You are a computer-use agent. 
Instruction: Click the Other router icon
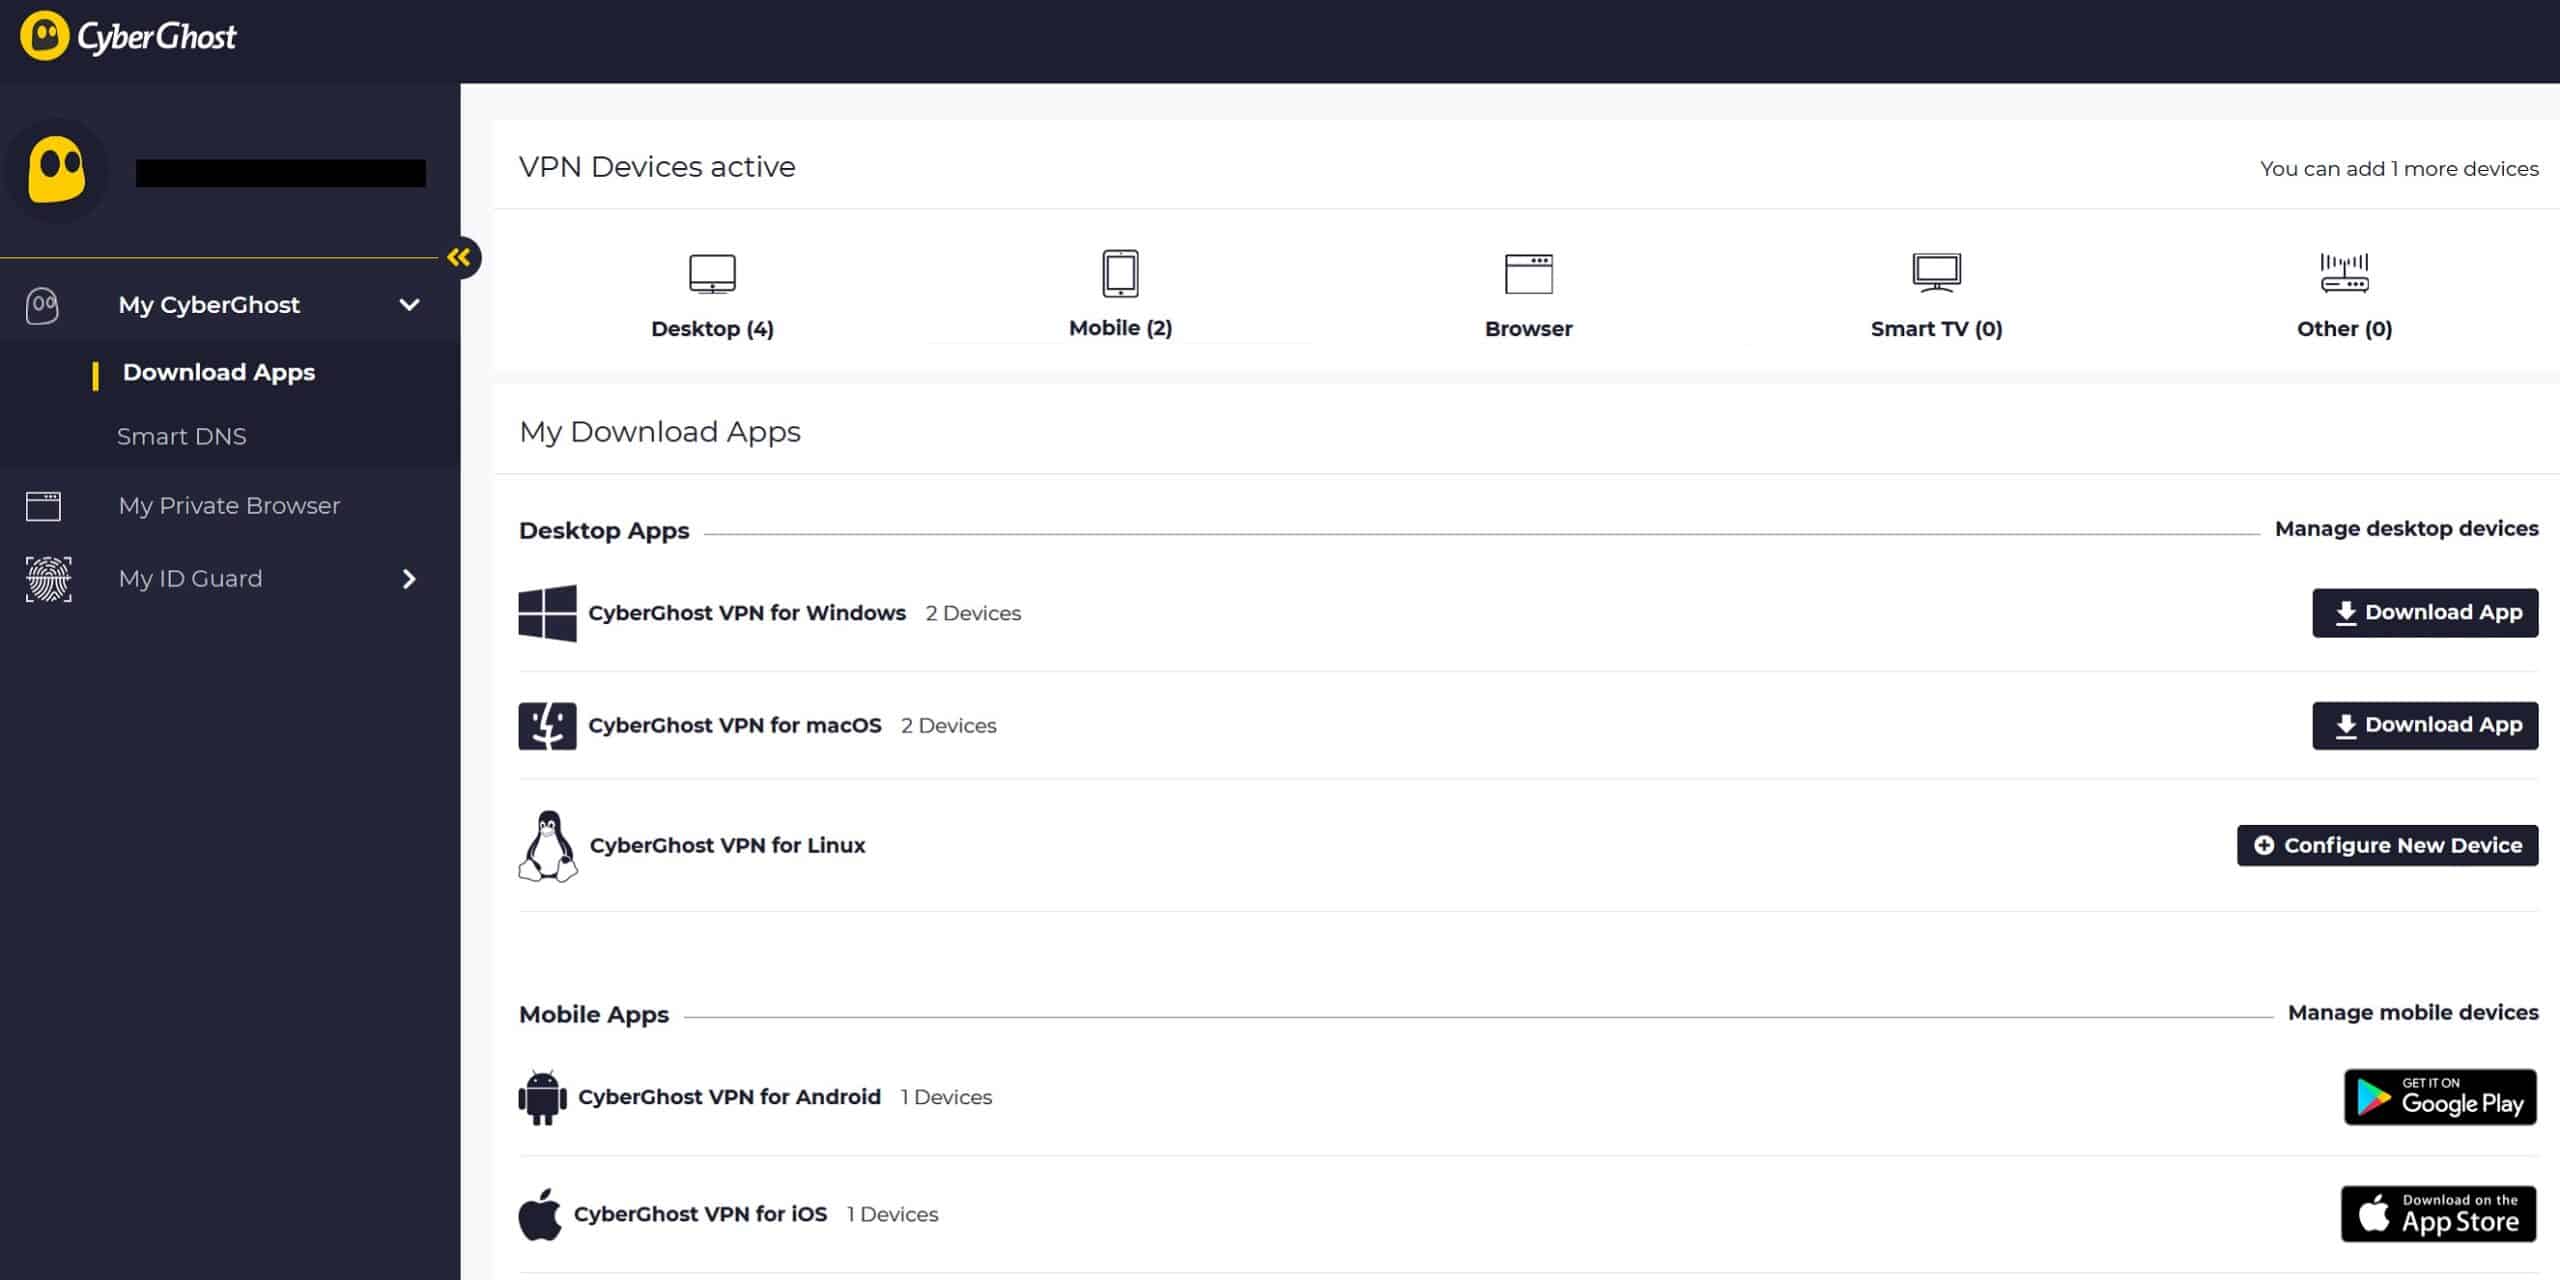2344,272
